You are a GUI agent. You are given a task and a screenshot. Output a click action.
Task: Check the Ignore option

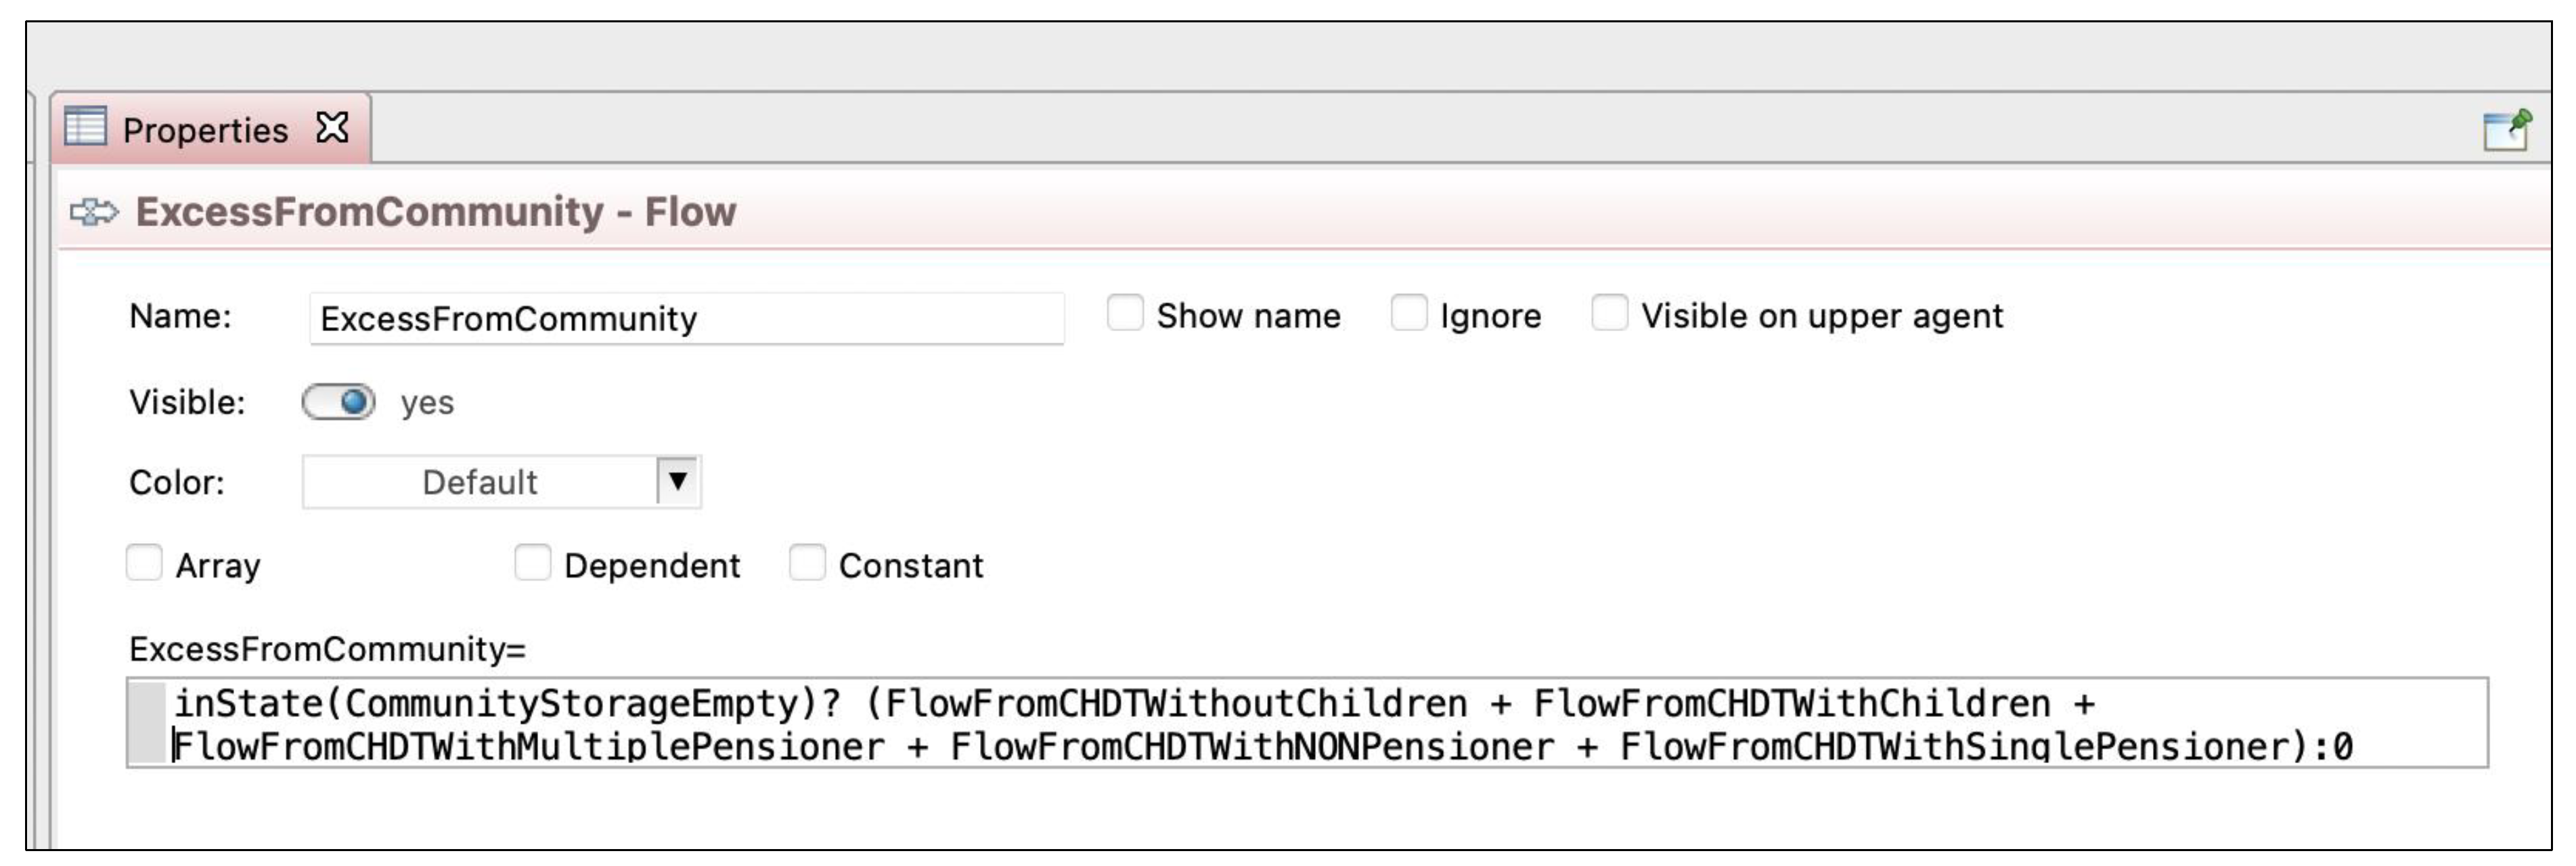tap(1408, 313)
